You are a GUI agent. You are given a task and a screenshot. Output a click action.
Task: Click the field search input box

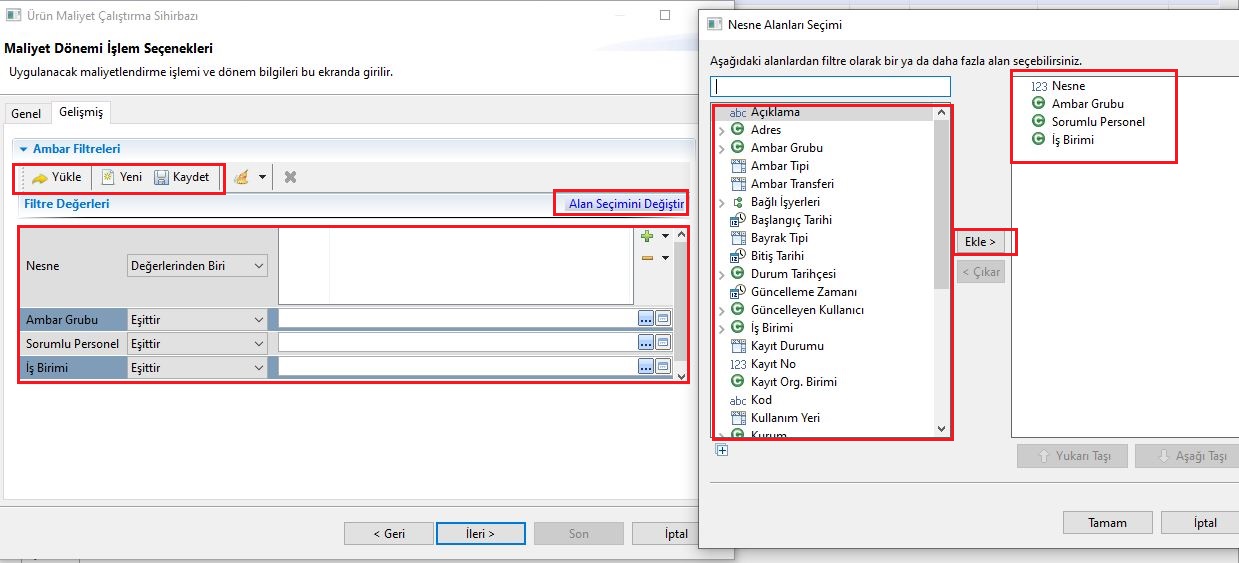tap(830, 87)
